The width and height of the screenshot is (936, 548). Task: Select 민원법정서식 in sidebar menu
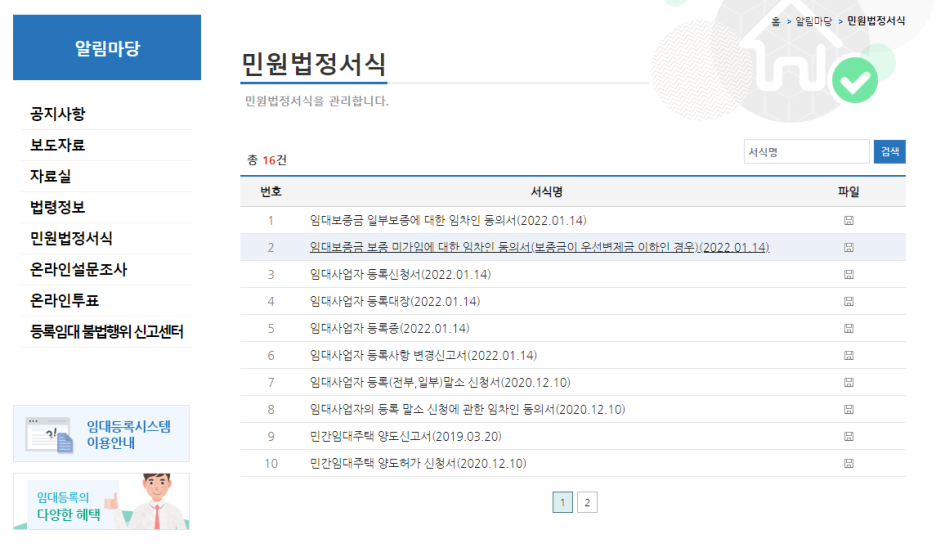pyautogui.click(x=71, y=238)
